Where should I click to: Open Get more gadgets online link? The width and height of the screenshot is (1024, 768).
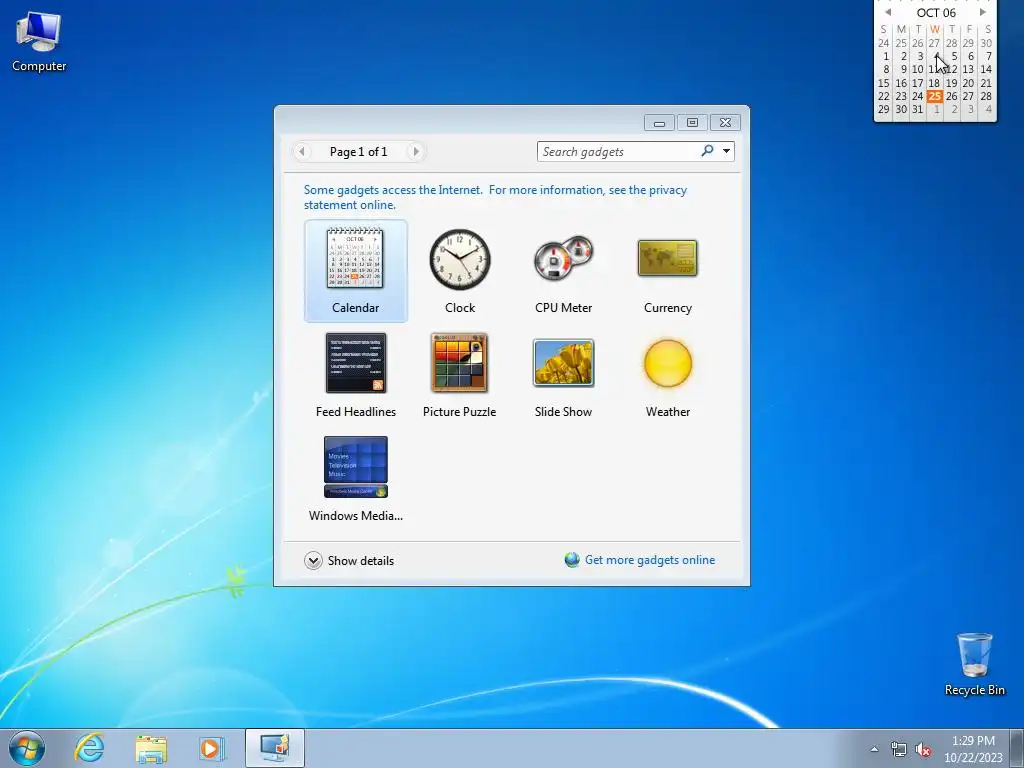click(x=640, y=560)
